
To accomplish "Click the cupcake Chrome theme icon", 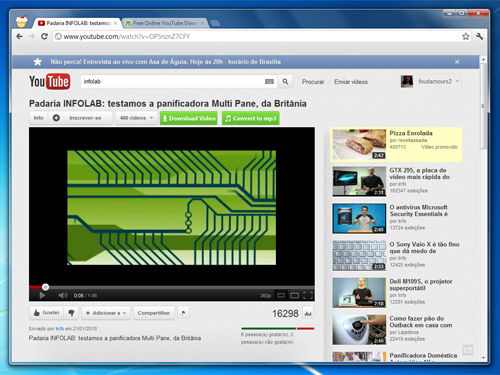I will [22, 22].
